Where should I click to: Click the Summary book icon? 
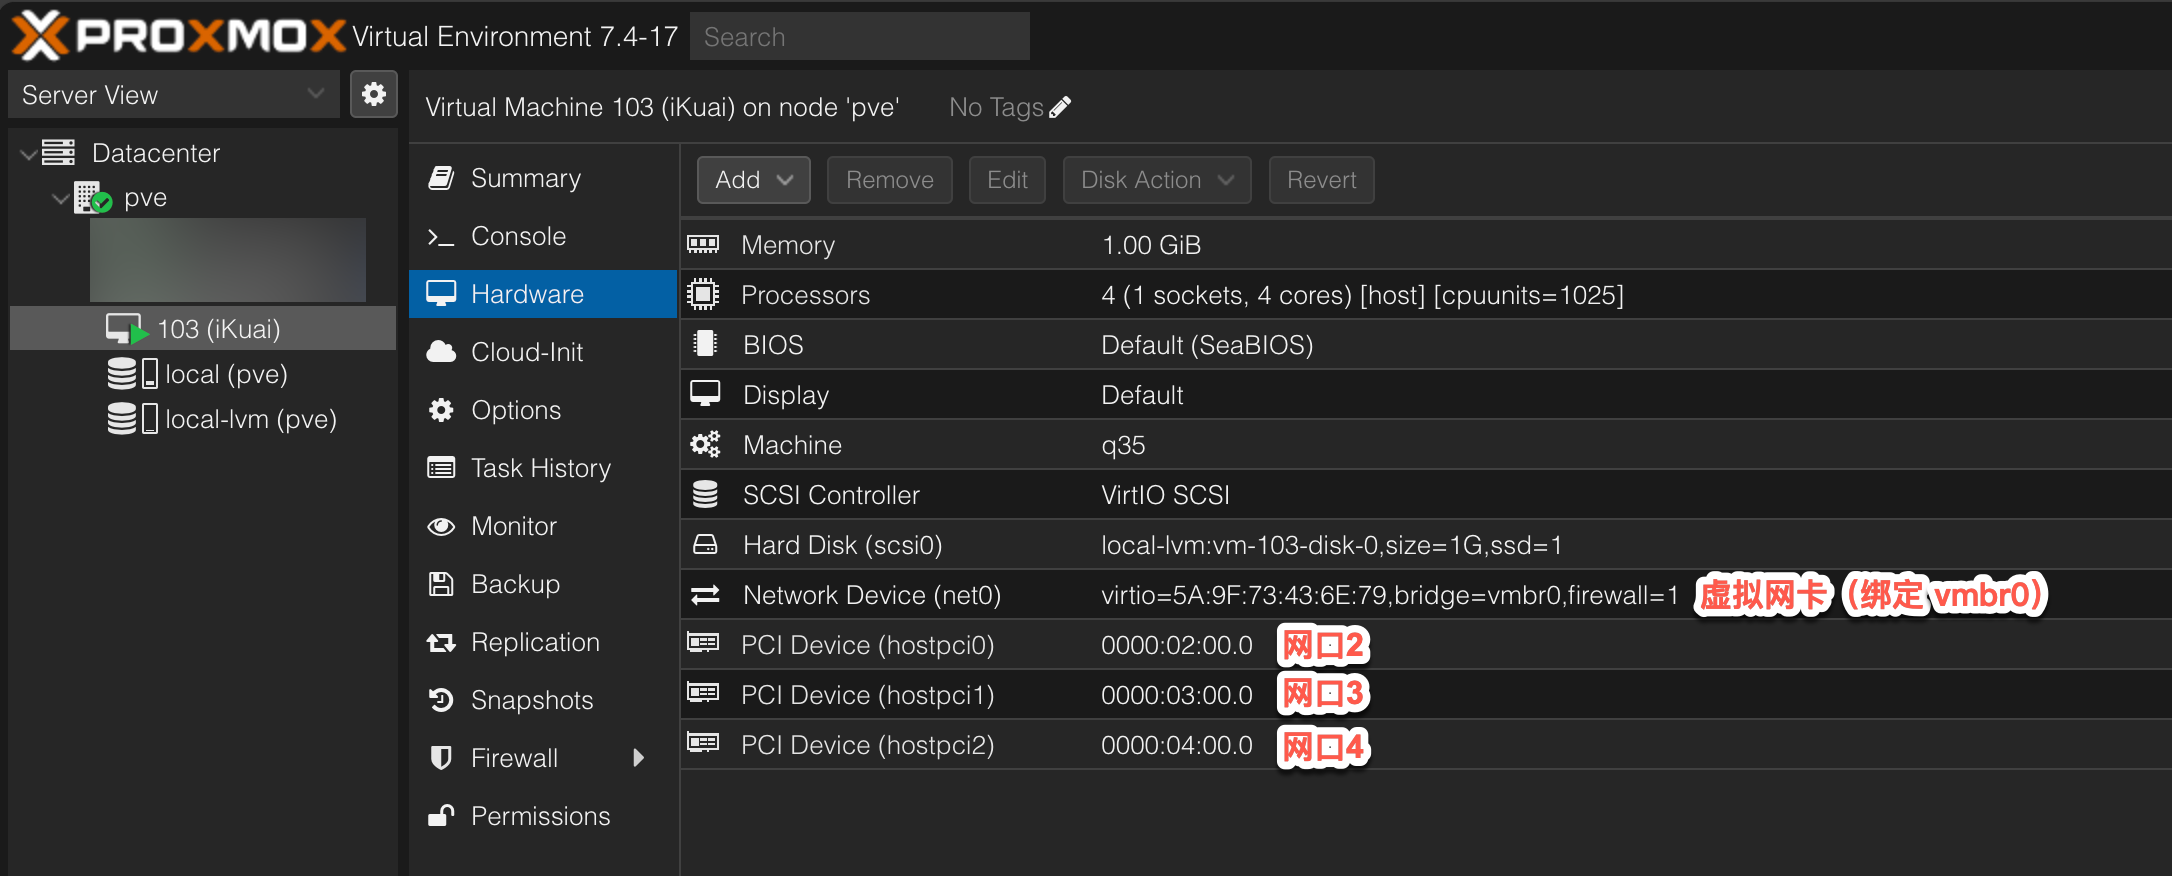(441, 178)
